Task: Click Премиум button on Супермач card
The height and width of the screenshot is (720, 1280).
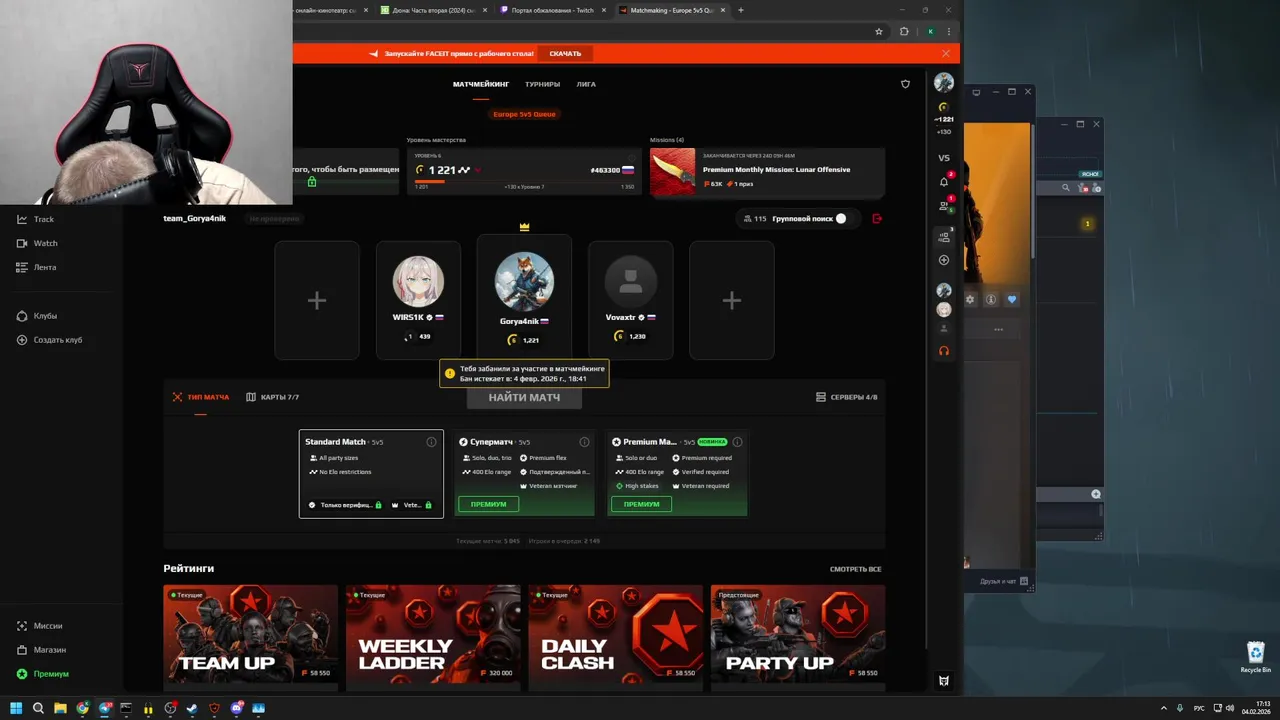Action: [x=488, y=504]
